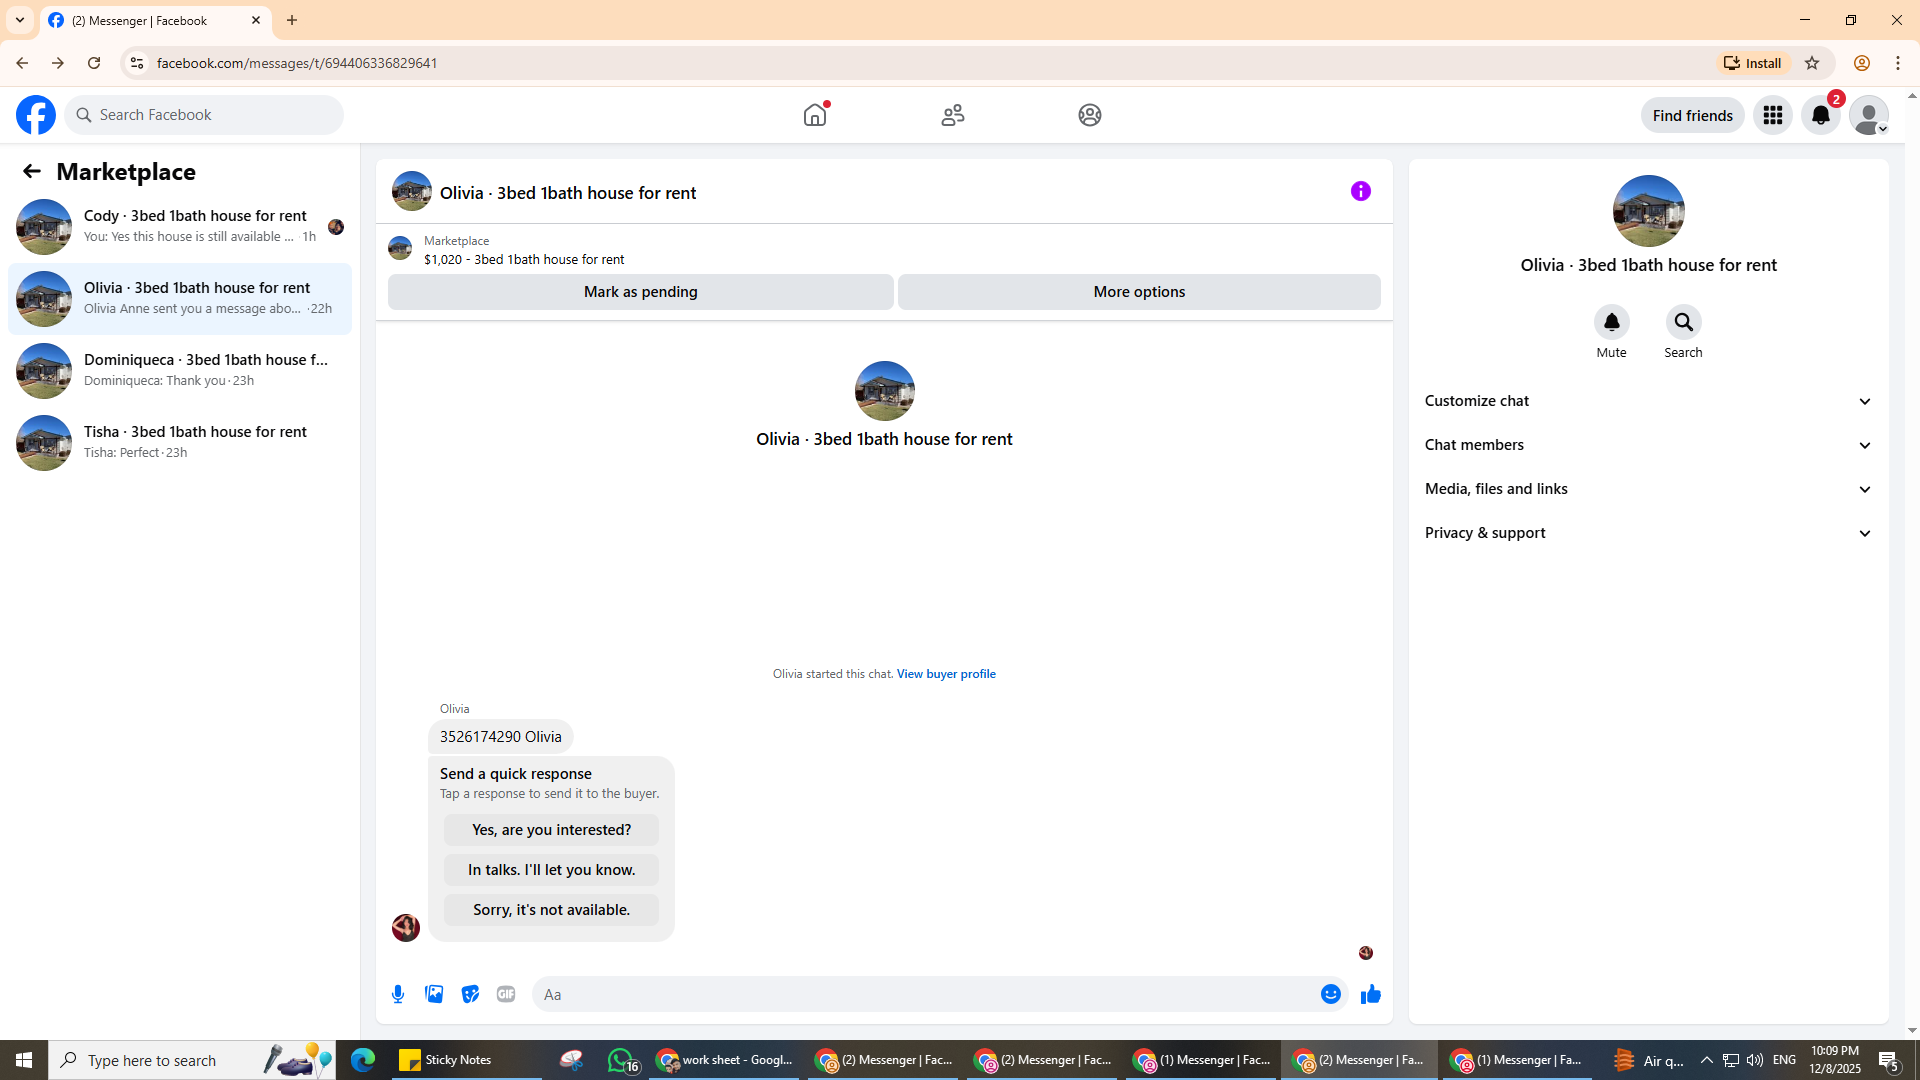Click Install app button in address bar

click(1753, 63)
